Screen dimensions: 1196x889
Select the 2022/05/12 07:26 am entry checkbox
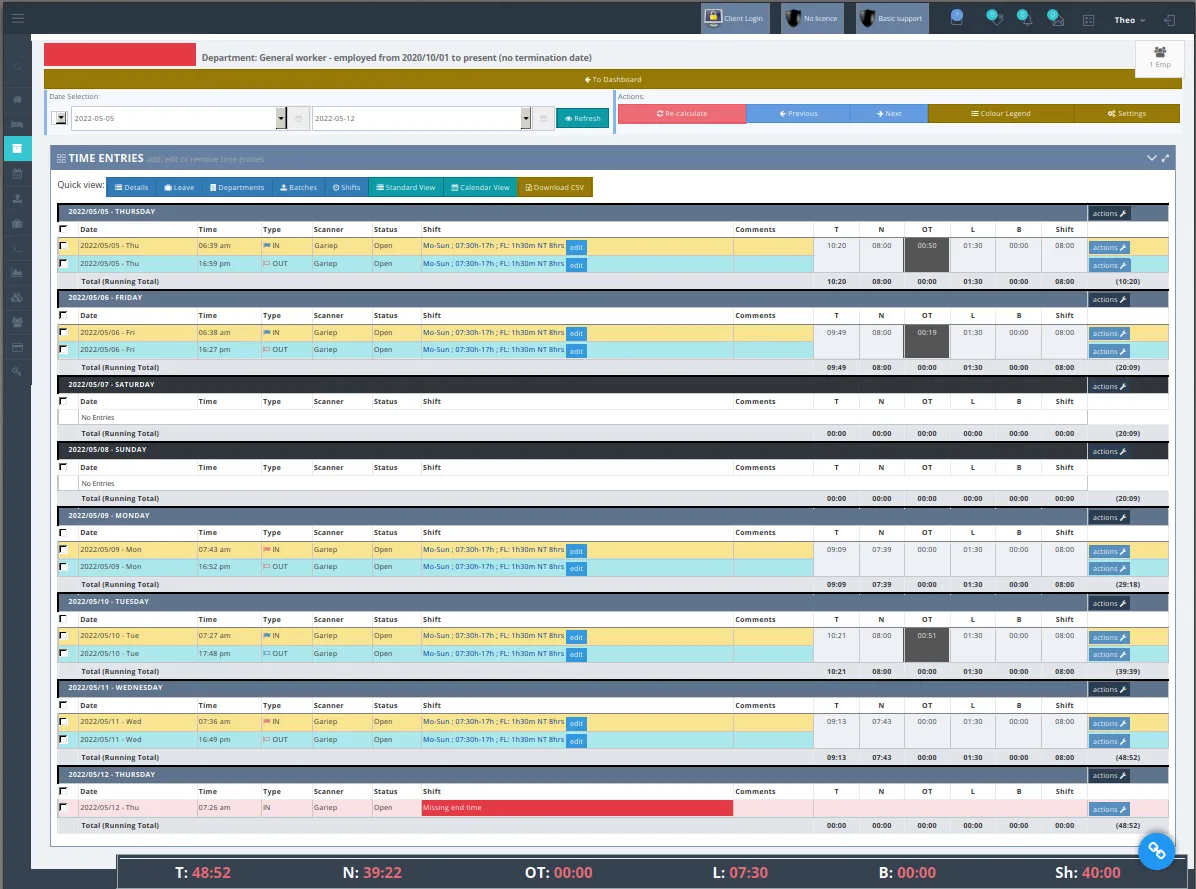[x=63, y=807]
